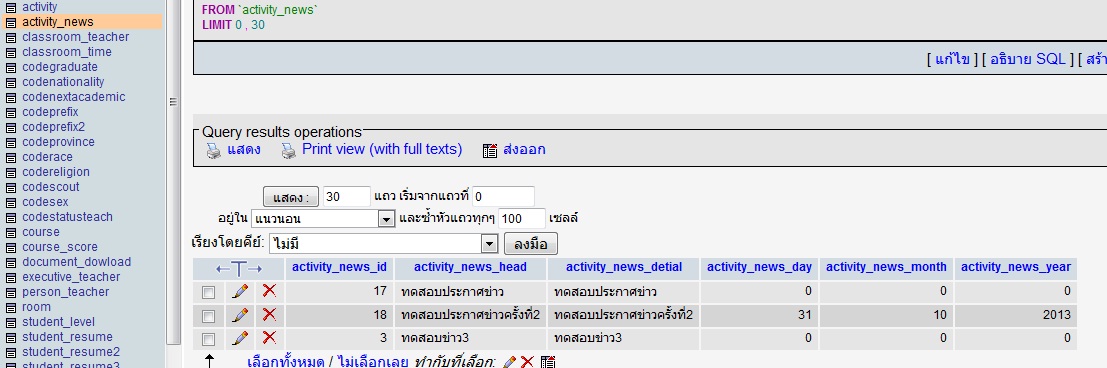Tick the checkbox for row 3
This screenshot has width=1107, height=368.
(208, 338)
